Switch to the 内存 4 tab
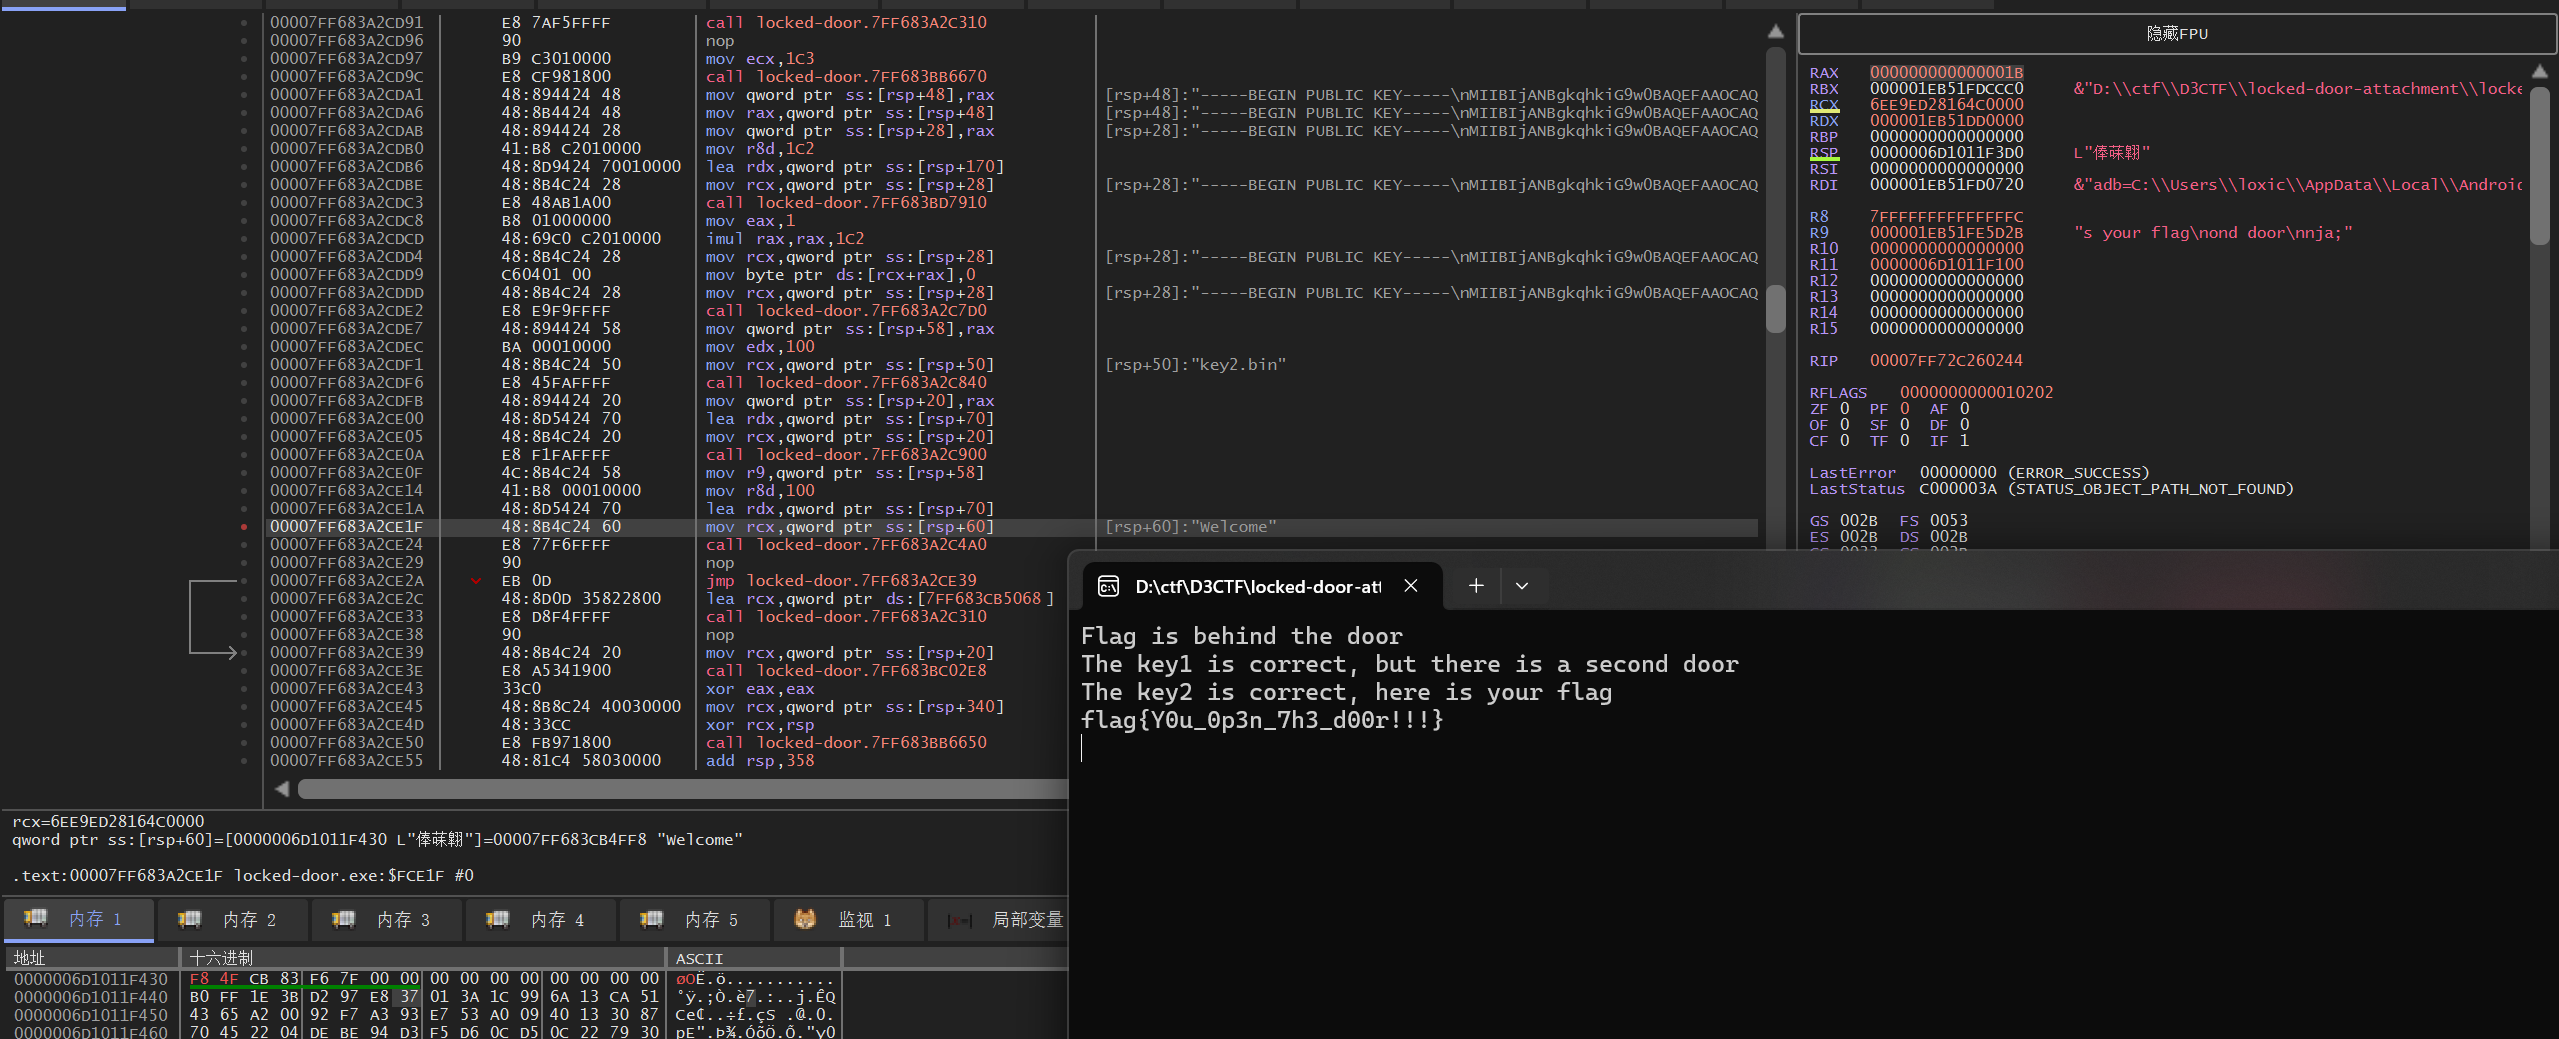This screenshot has width=2559, height=1039. tap(541, 919)
